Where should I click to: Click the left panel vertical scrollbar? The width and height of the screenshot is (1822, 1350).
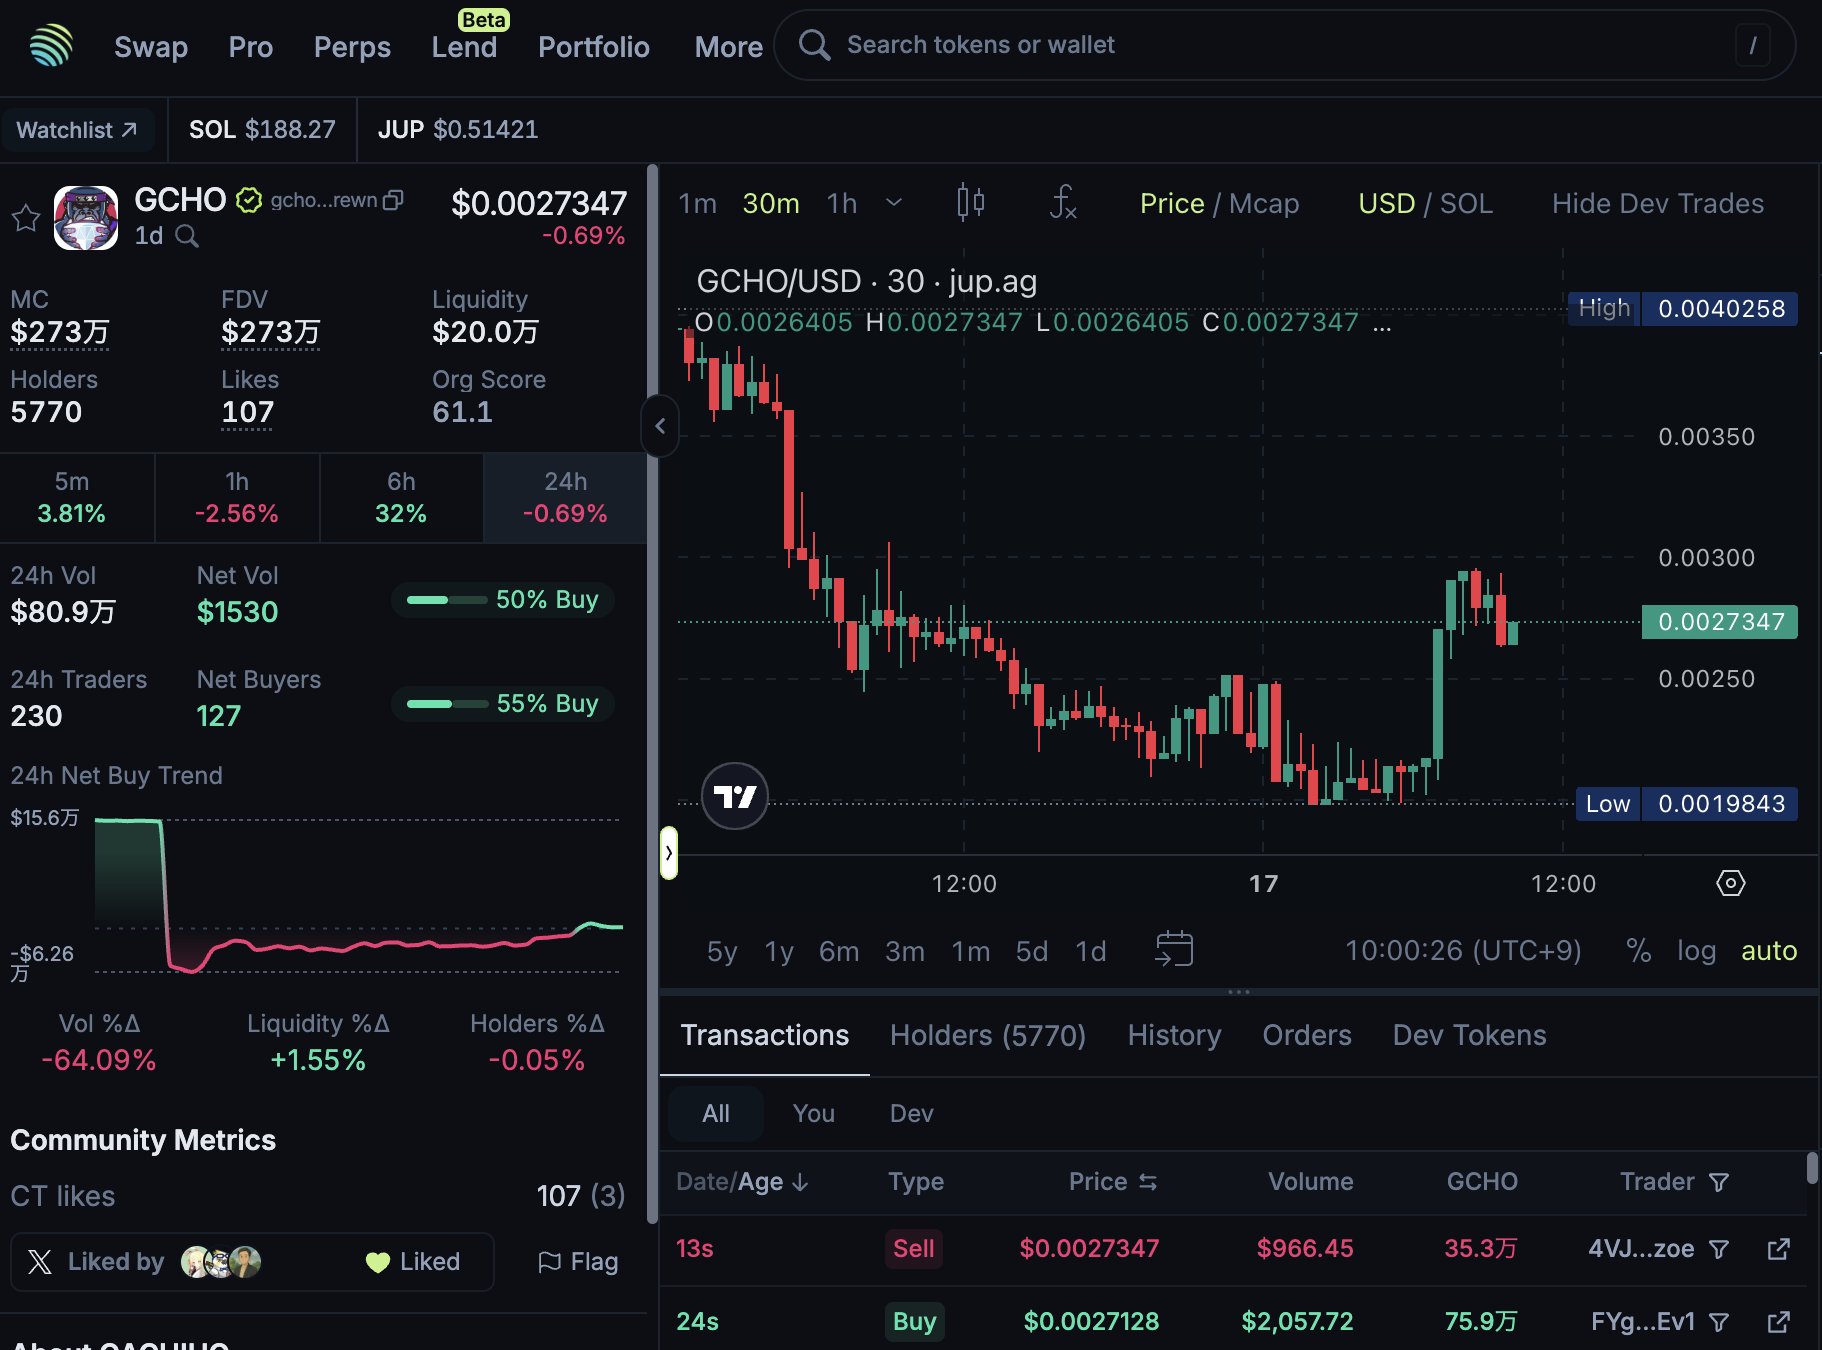click(652, 693)
